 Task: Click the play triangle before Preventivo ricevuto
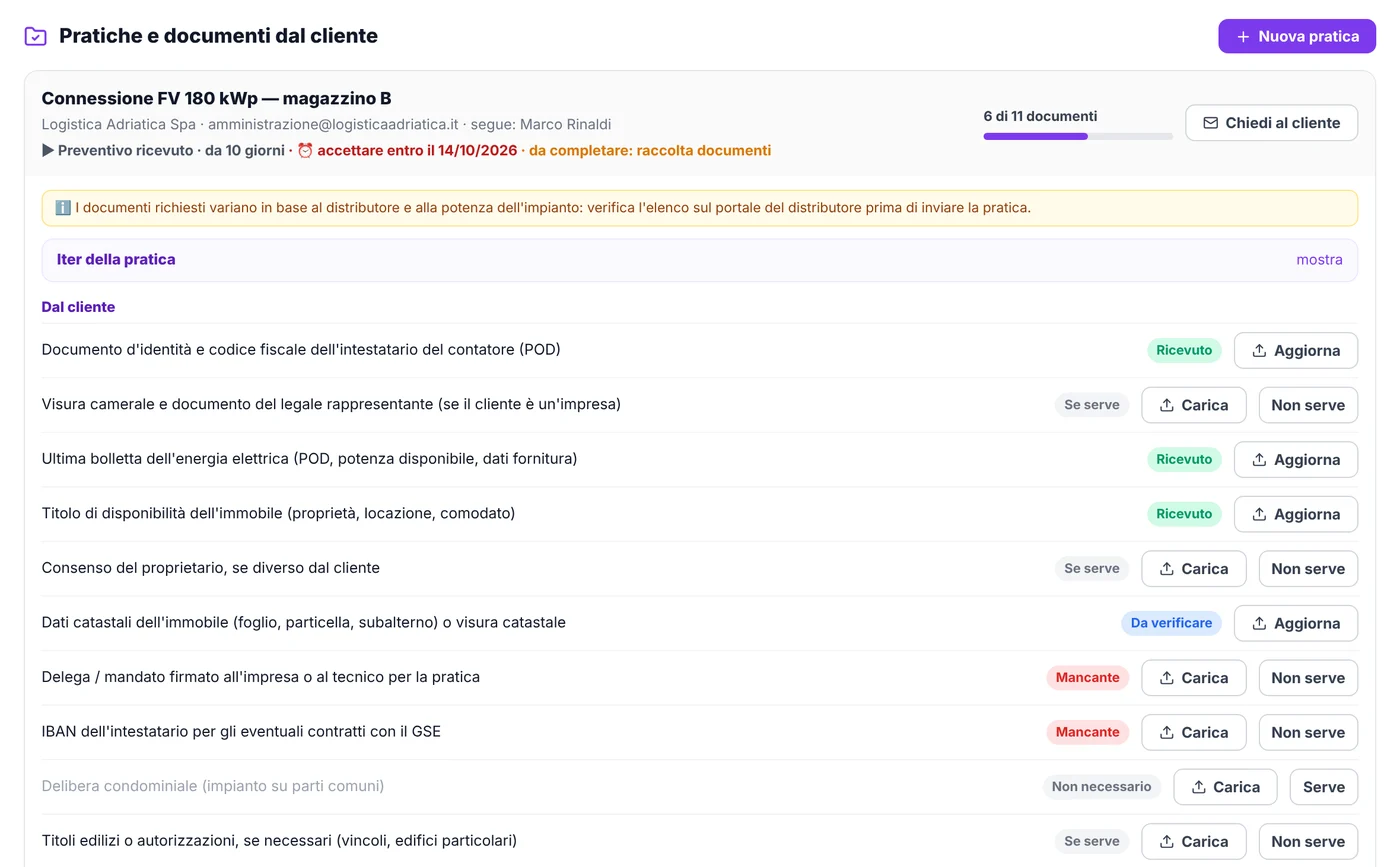[x=48, y=150]
